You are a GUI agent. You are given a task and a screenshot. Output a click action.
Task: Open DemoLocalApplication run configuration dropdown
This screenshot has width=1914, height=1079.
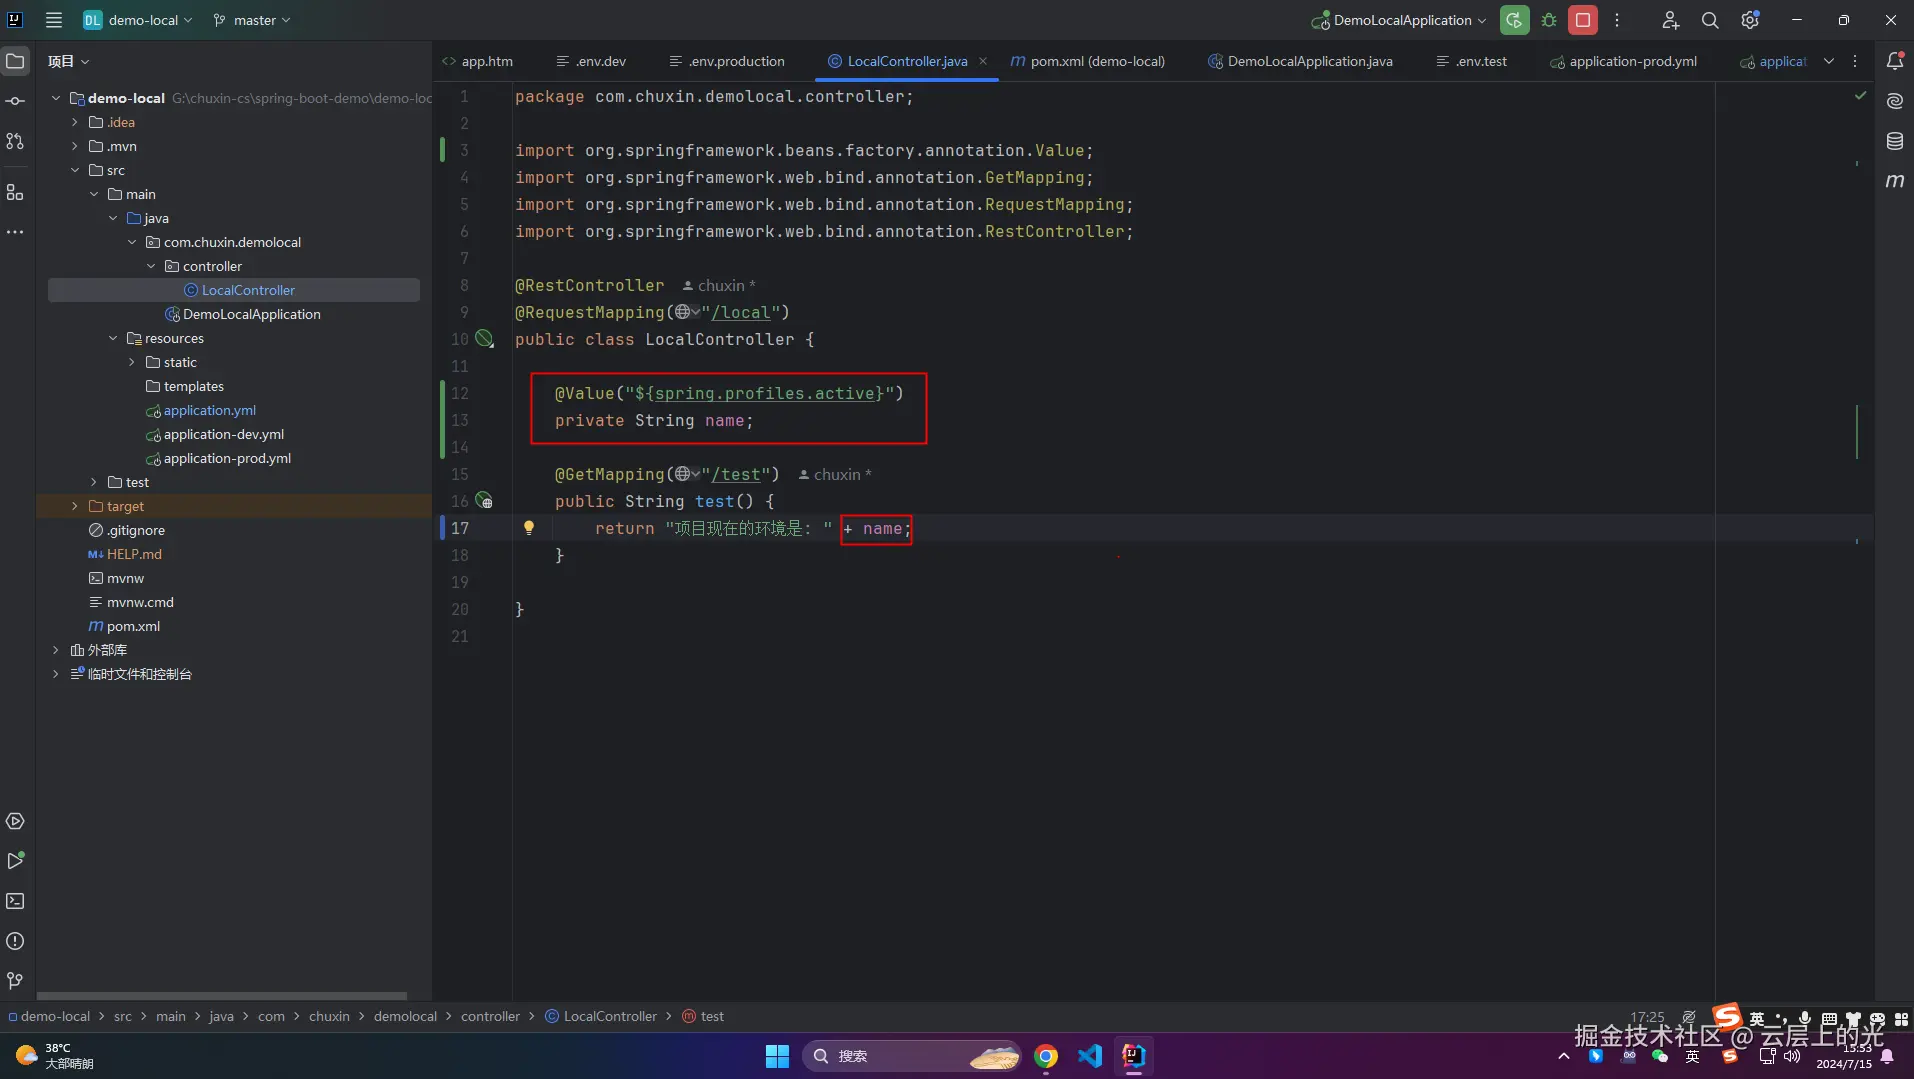pyautogui.click(x=1399, y=20)
